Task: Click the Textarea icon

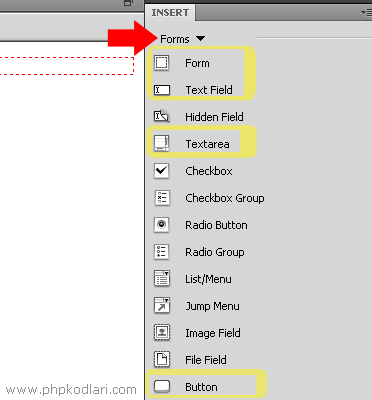Action: (162, 144)
